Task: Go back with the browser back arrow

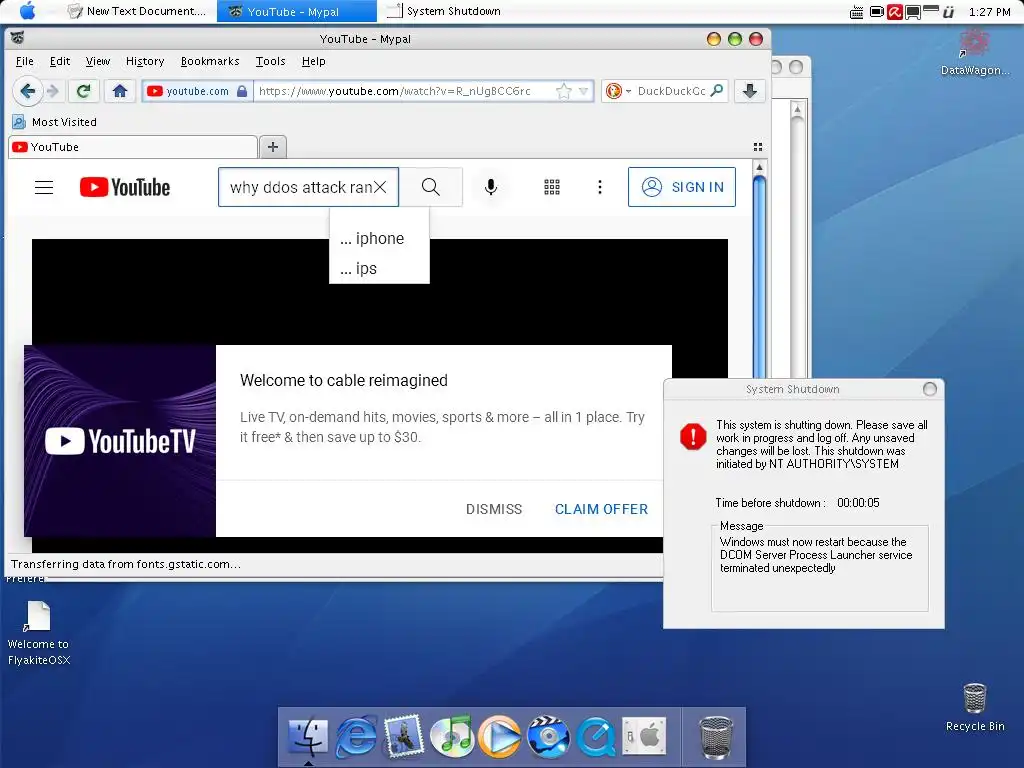Action: point(27,91)
